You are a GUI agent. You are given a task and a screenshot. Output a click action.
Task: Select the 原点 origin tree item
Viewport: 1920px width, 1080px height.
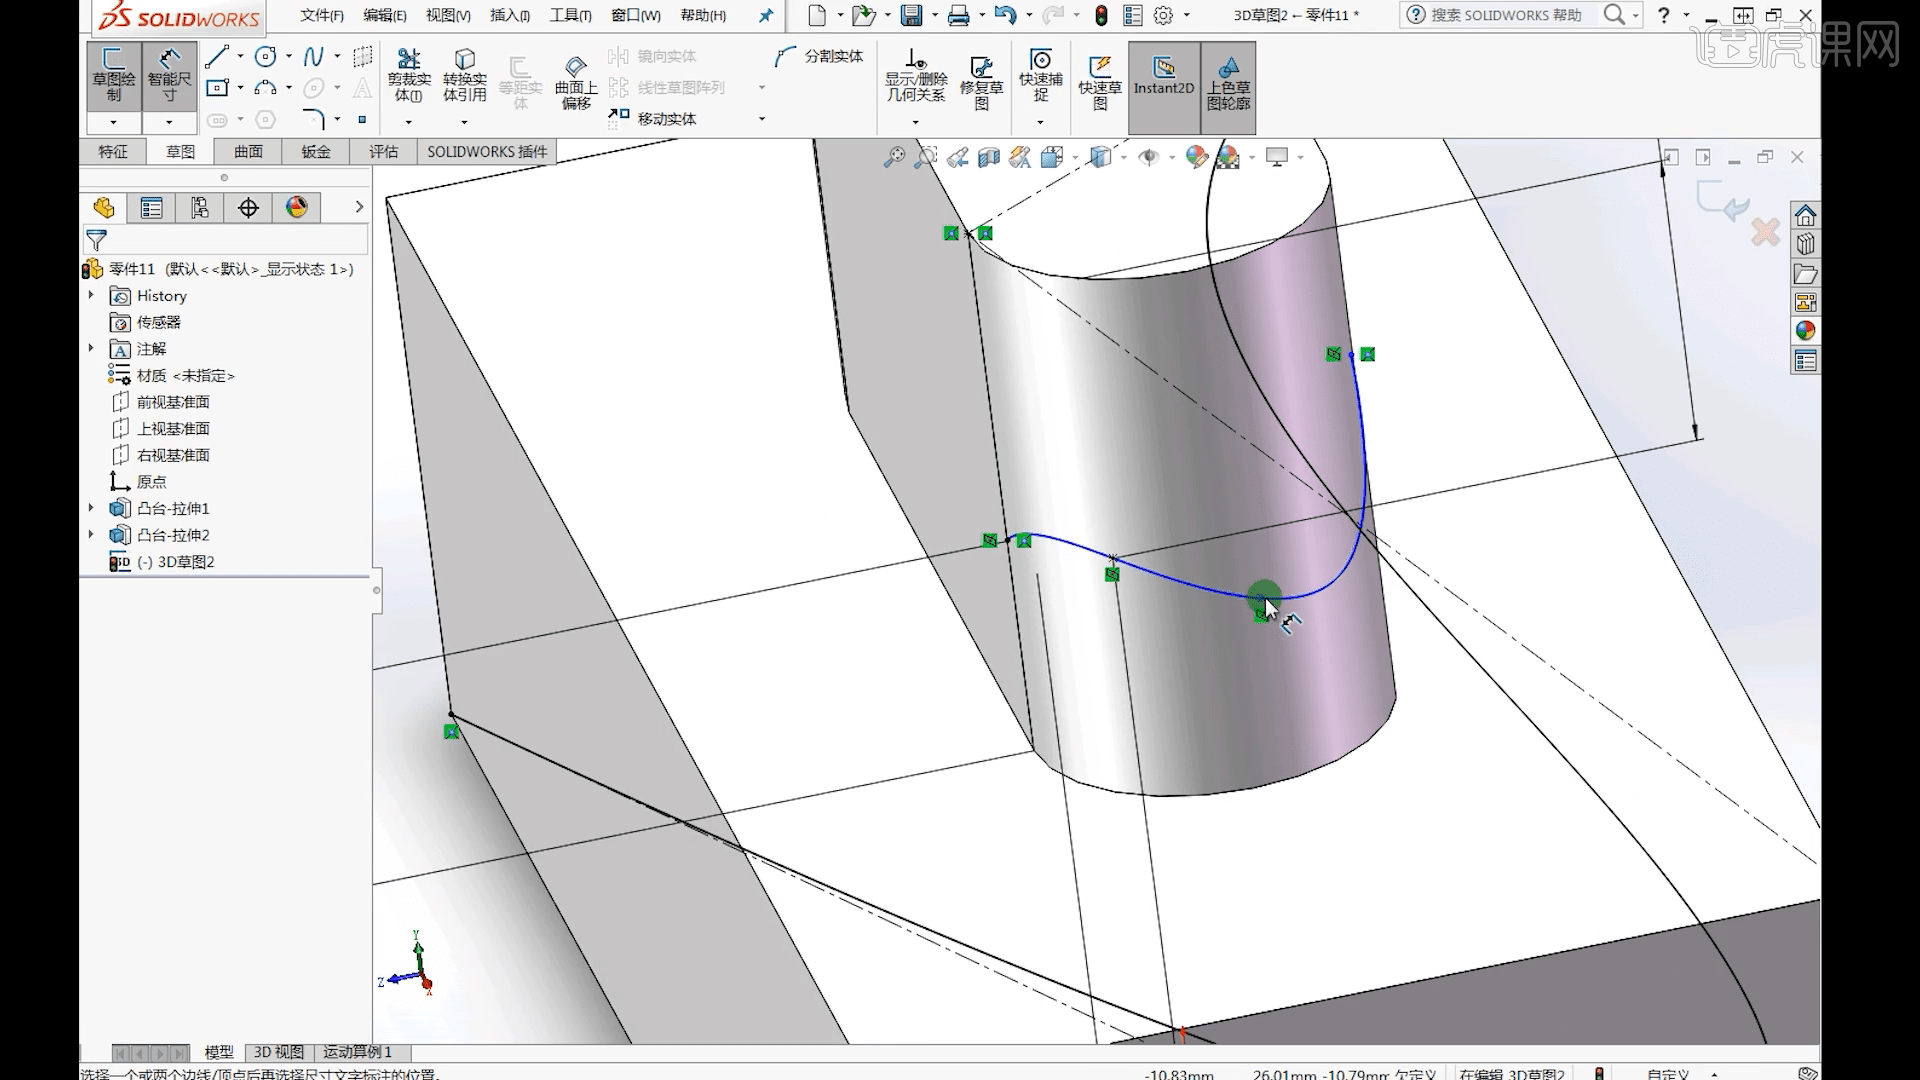[x=139, y=482]
